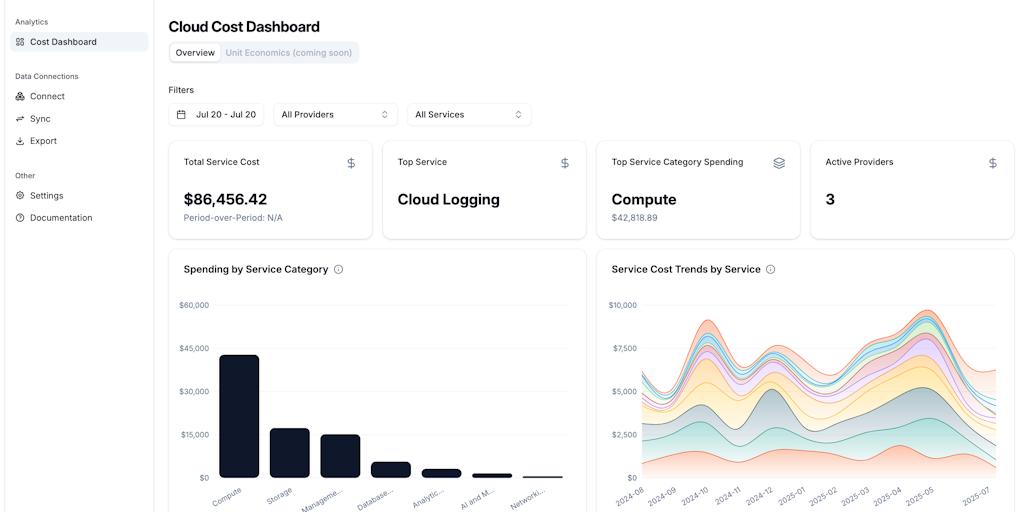Click the Database bar in chart
This screenshot has width=1024, height=512.
point(391,470)
